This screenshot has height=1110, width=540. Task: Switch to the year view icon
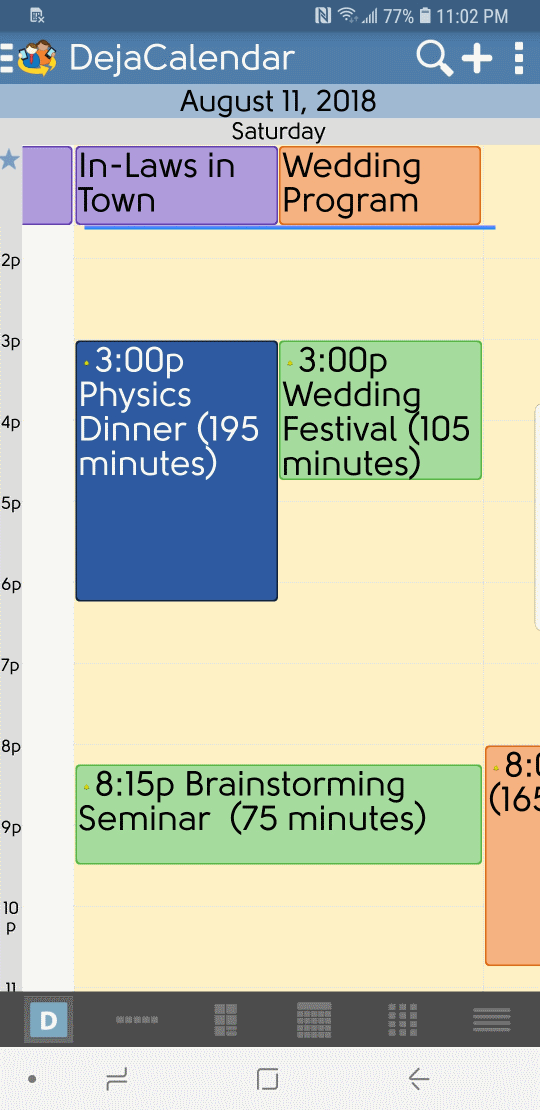tap(402, 1019)
